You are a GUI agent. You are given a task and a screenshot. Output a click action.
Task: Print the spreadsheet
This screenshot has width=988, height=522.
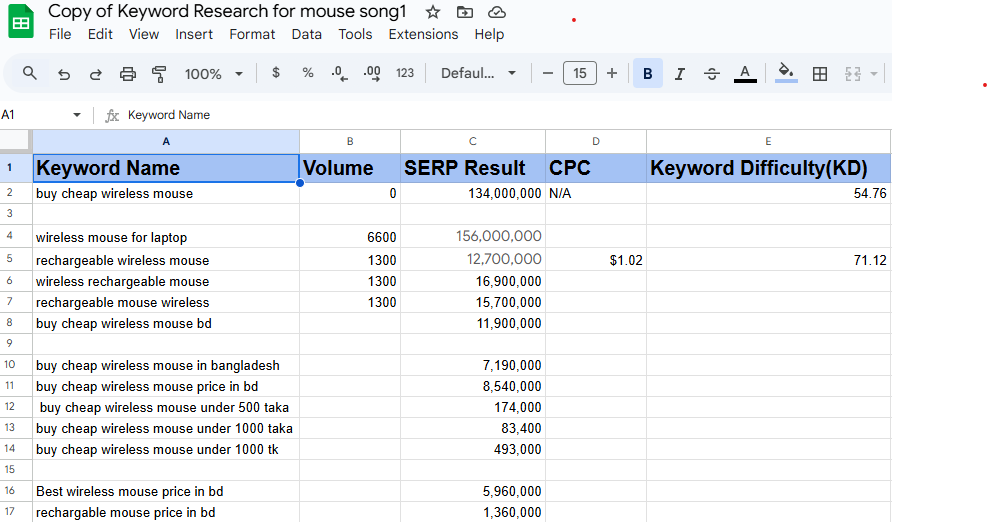pyautogui.click(x=128, y=74)
